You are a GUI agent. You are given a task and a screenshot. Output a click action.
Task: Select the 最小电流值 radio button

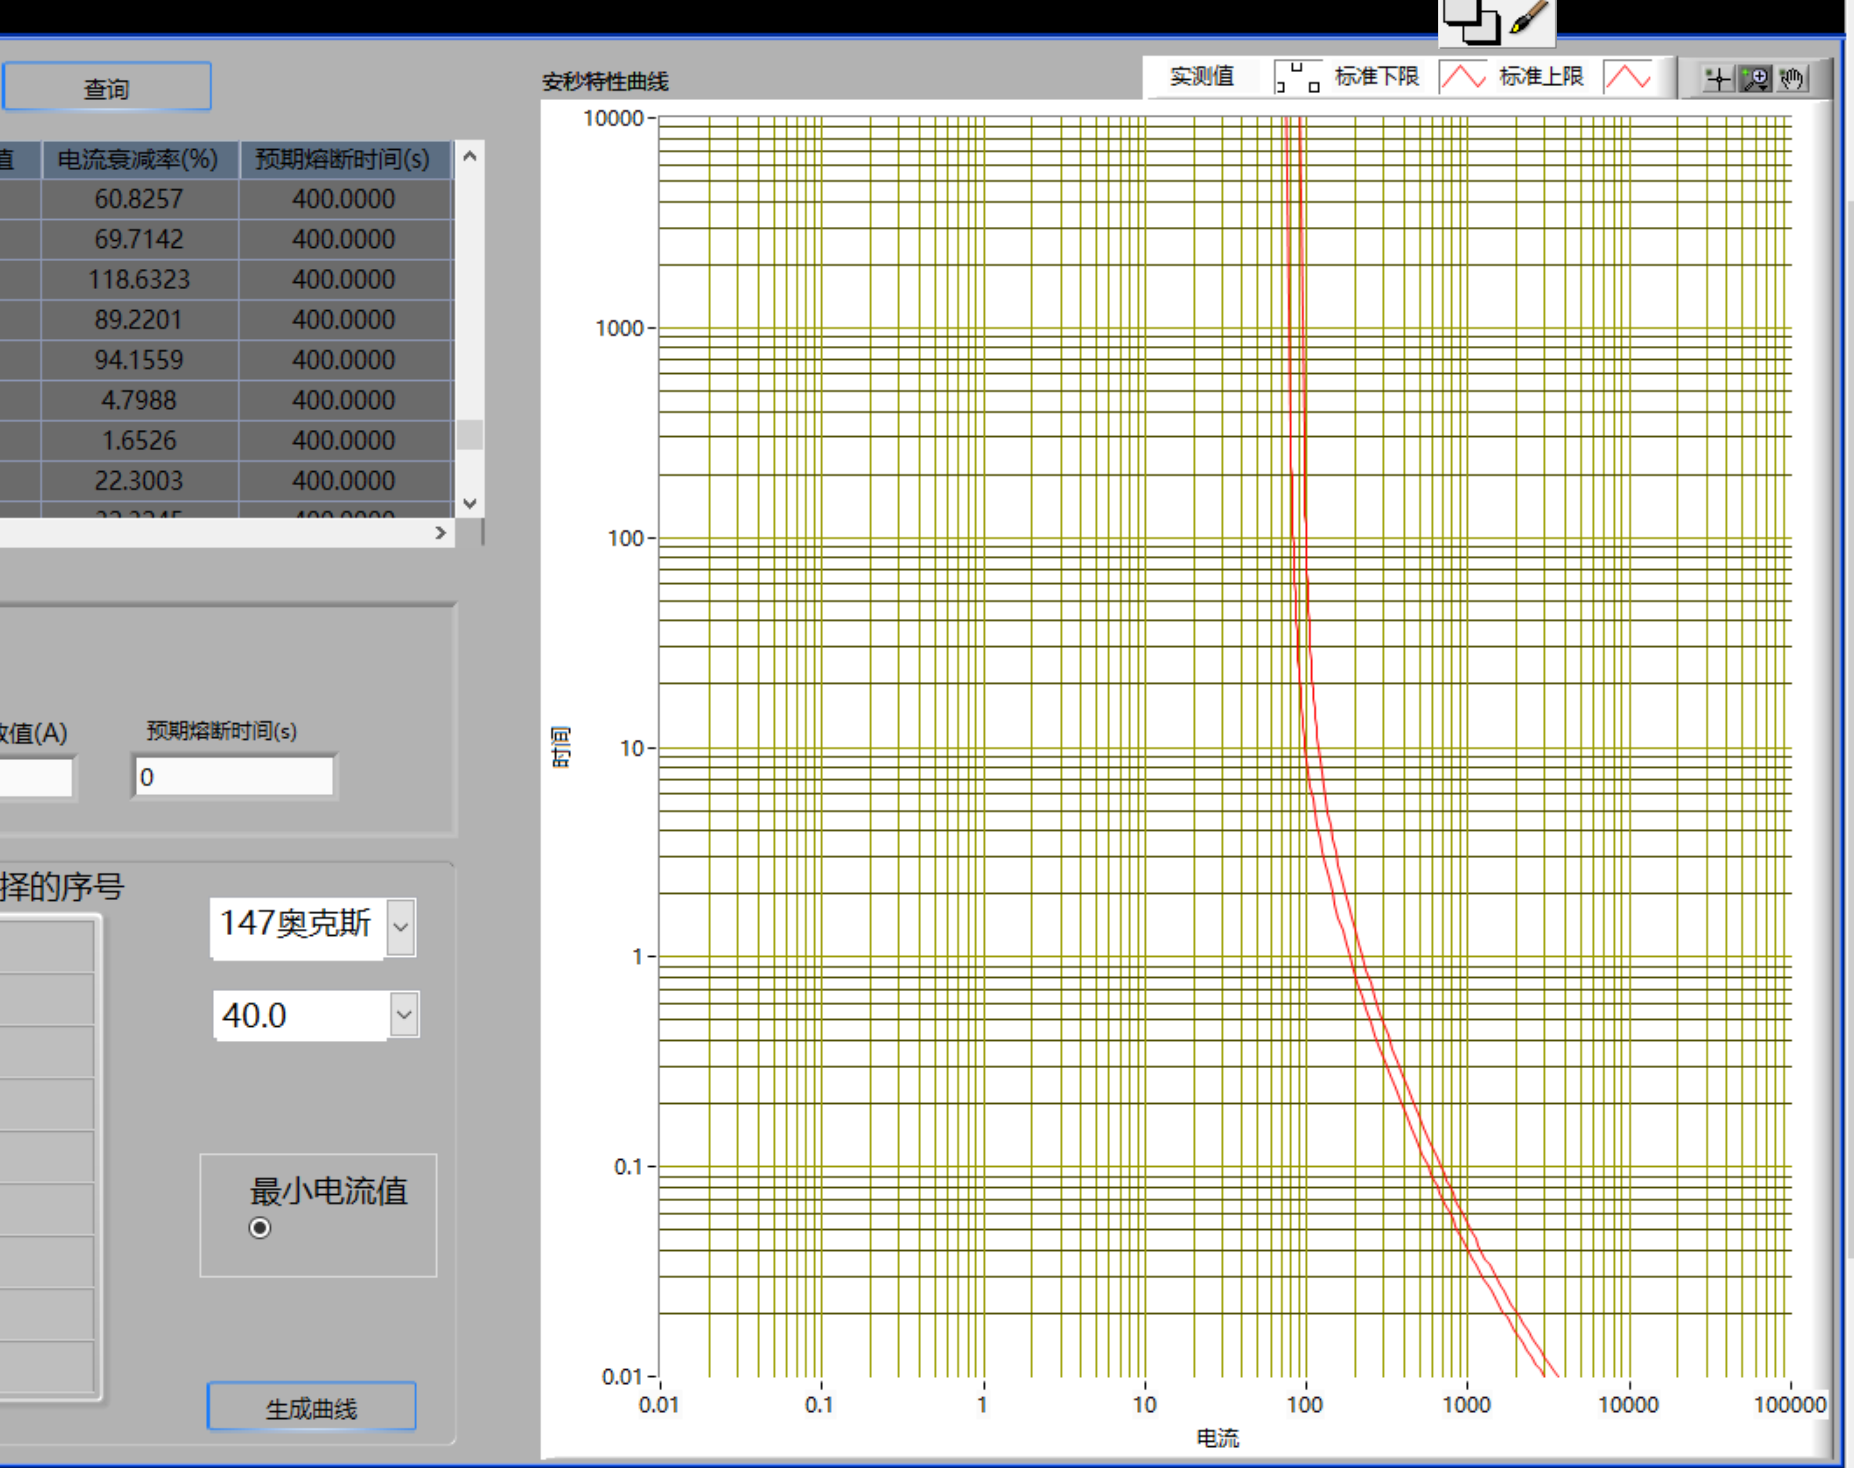[260, 1228]
